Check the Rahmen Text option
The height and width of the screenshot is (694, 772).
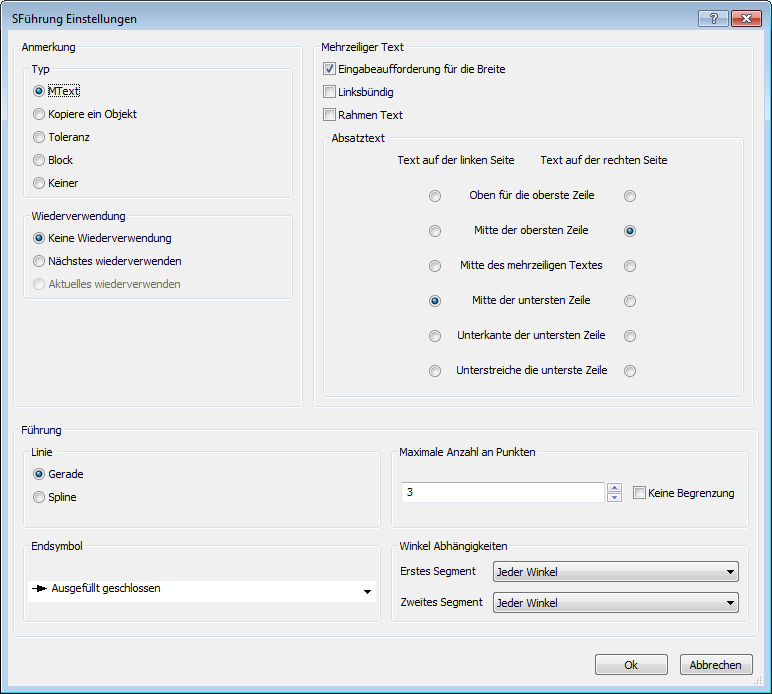click(329, 115)
